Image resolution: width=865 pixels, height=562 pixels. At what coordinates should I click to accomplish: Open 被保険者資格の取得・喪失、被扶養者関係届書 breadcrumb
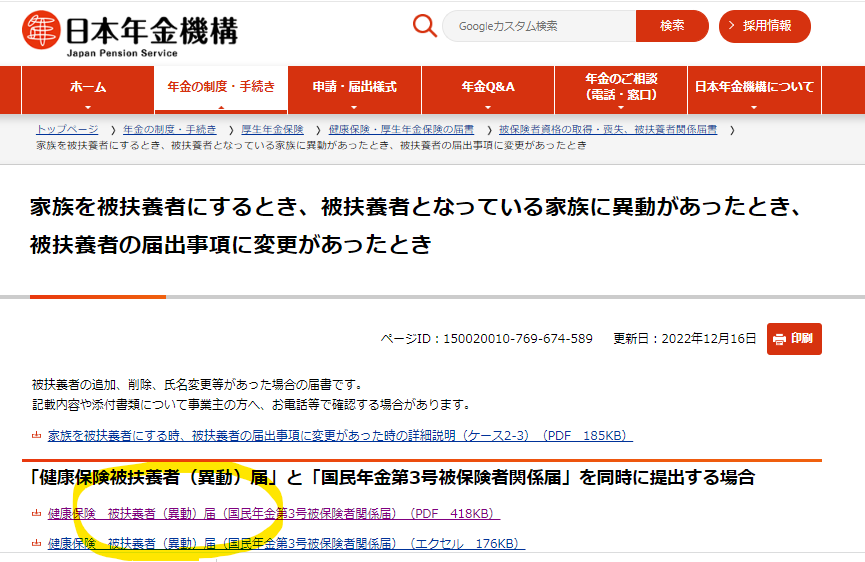click(608, 130)
